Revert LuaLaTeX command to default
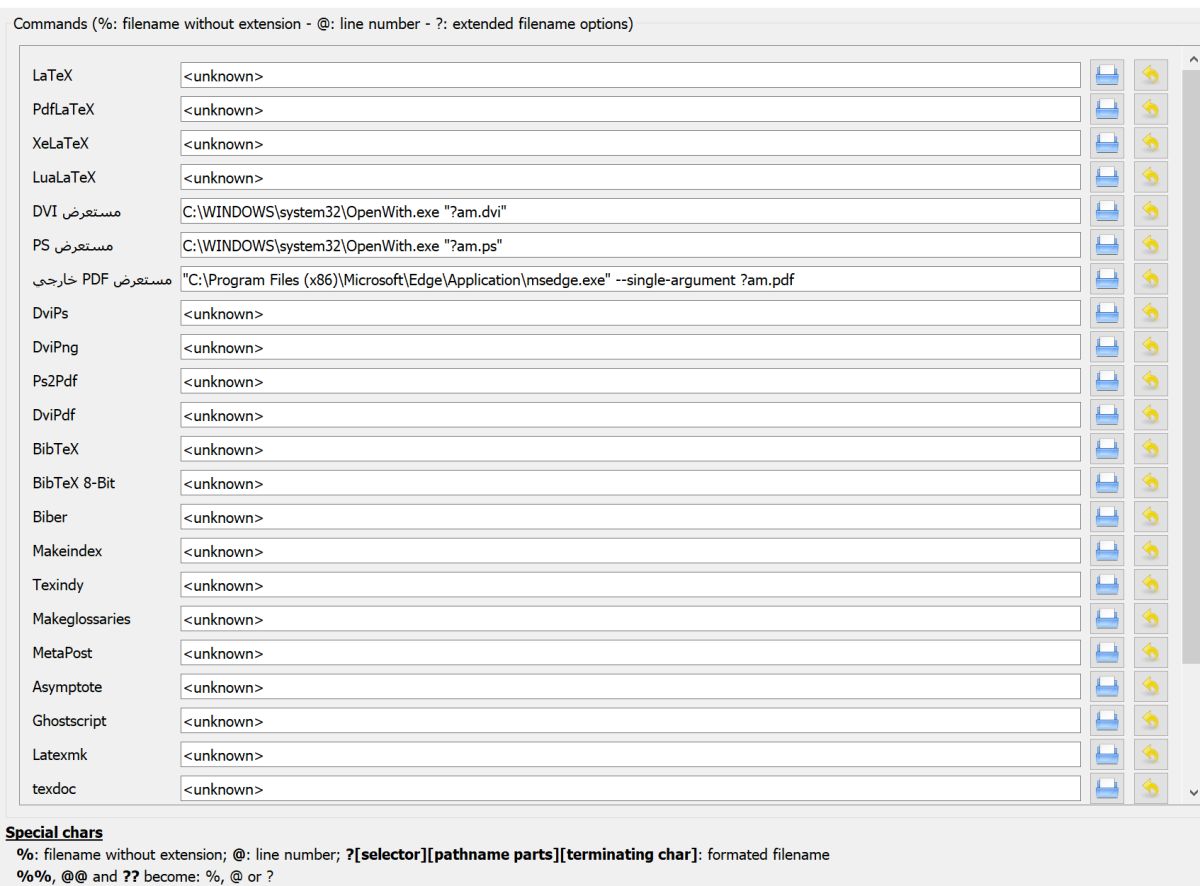The height and width of the screenshot is (886, 1200). point(1151,177)
